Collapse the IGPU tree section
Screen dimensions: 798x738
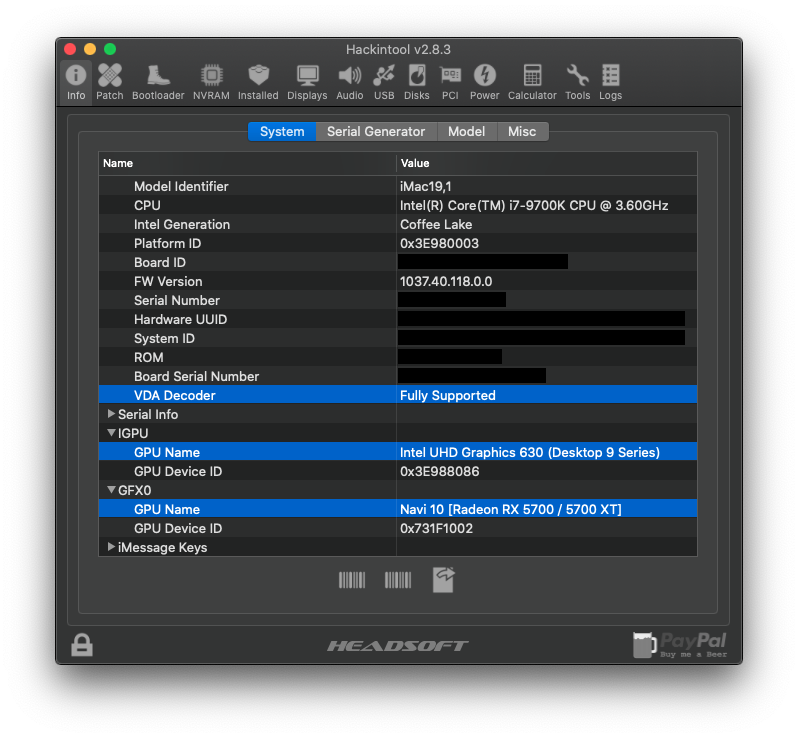pos(111,433)
